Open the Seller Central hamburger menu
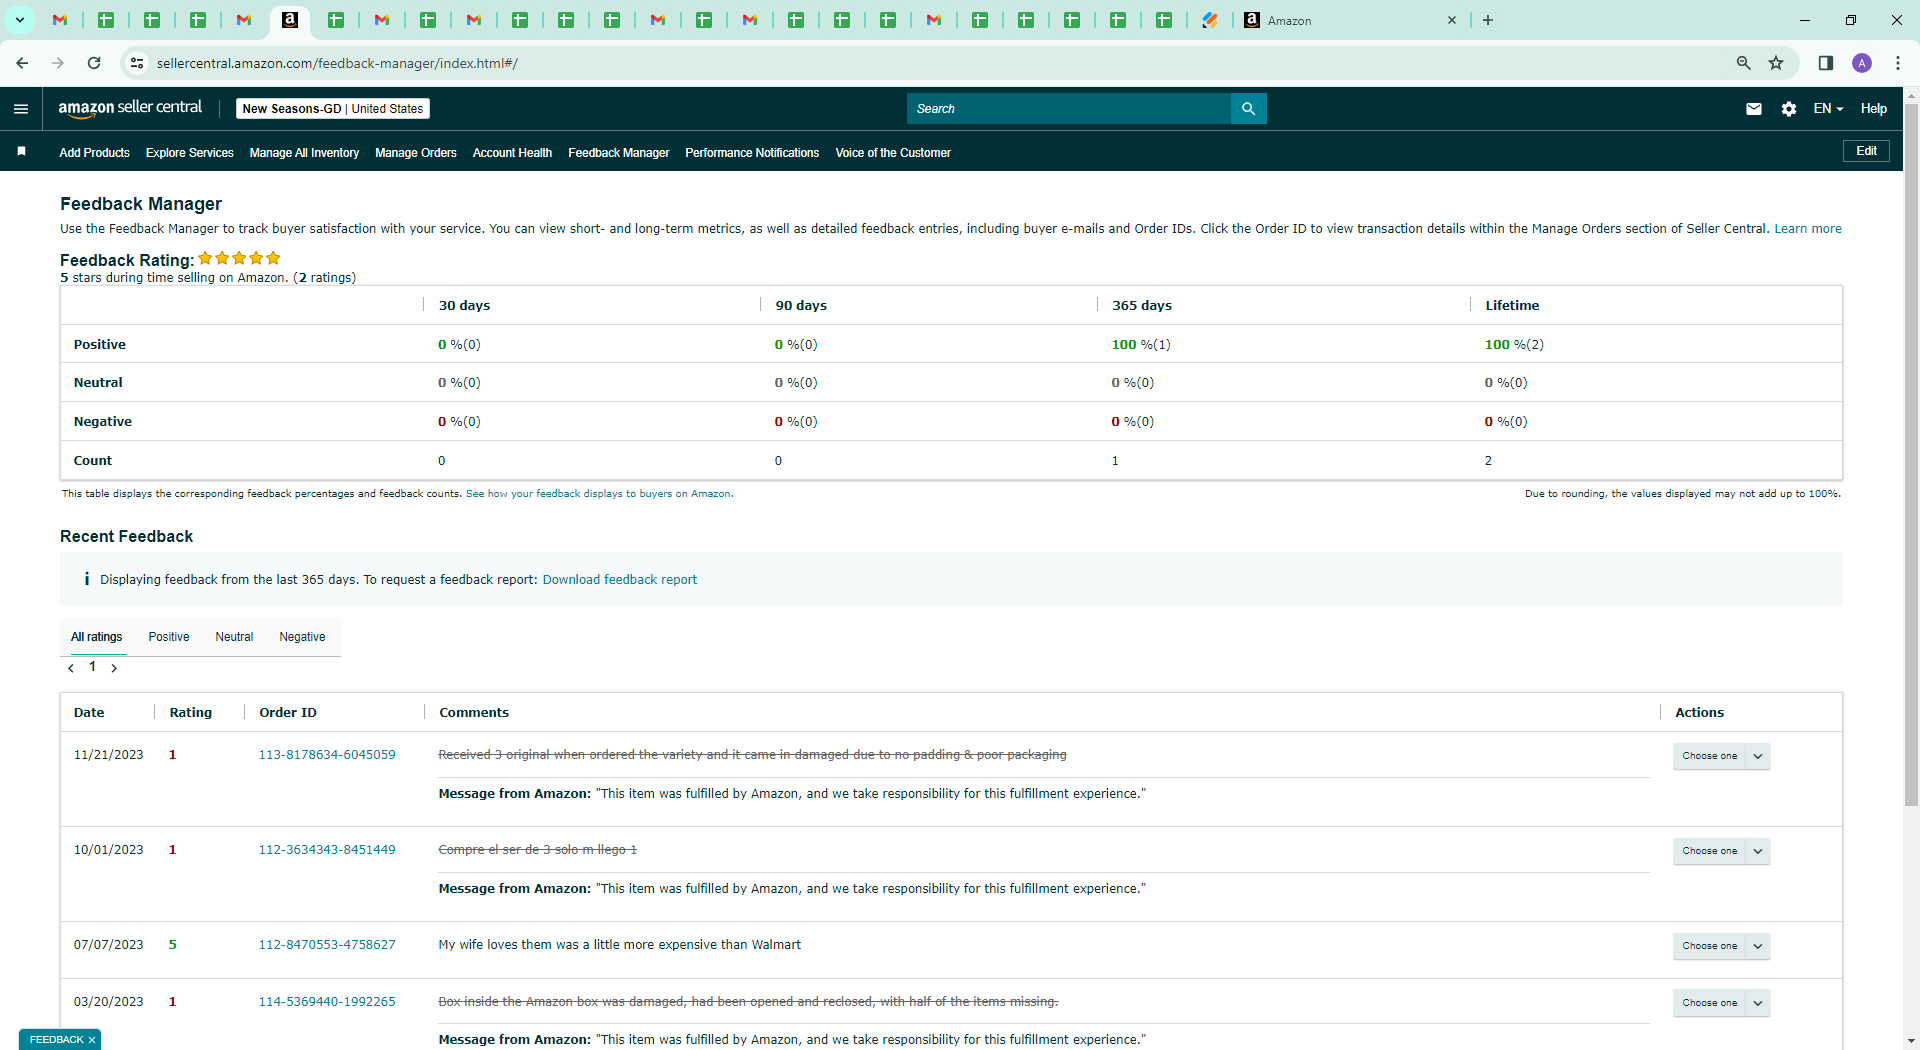The image size is (1920, 1050). [x=21, y=109]
